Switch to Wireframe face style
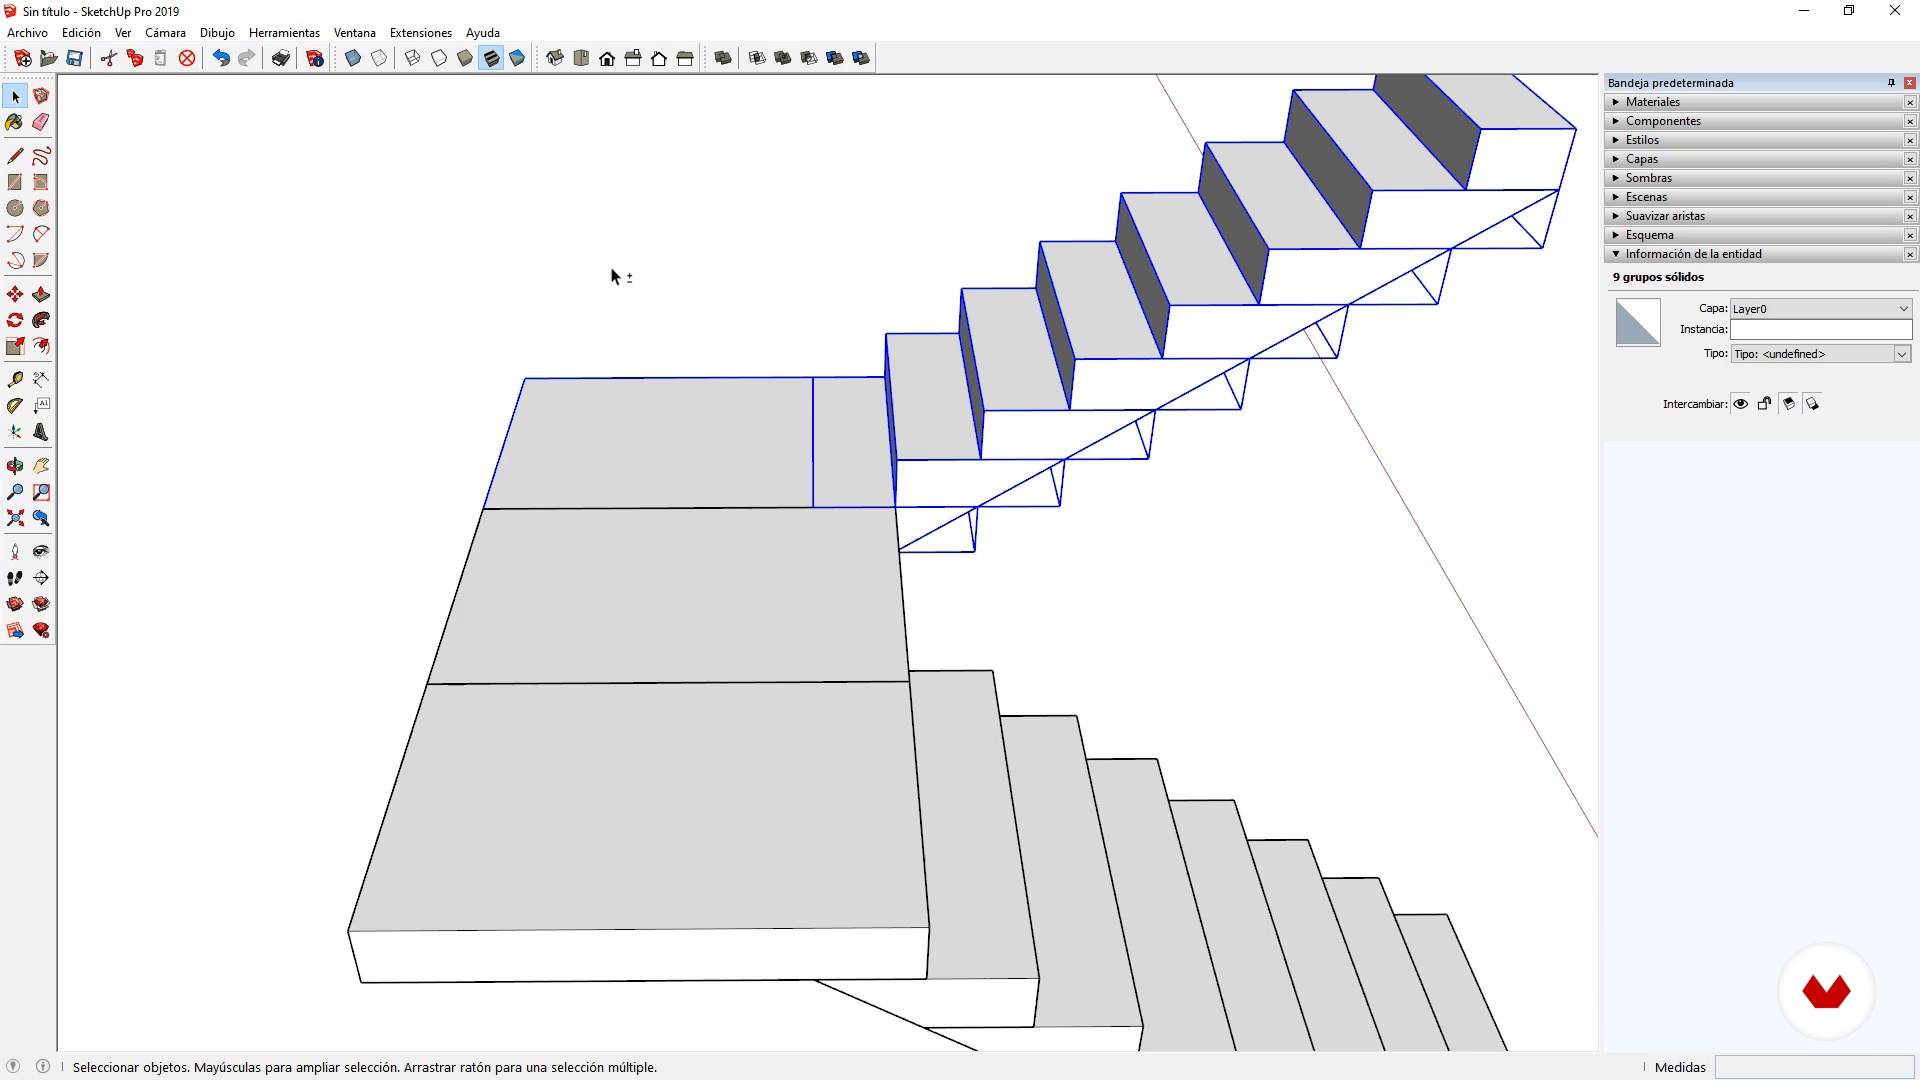 click(x=413, y=58)
